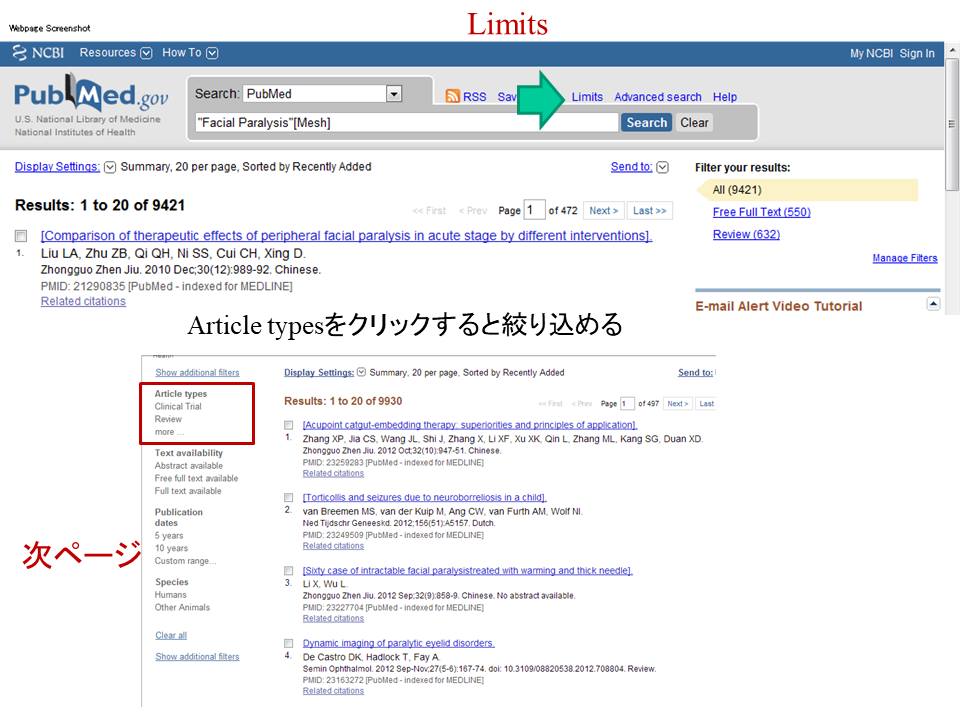Click lower Show additional filters link

(x=197, y=656)
